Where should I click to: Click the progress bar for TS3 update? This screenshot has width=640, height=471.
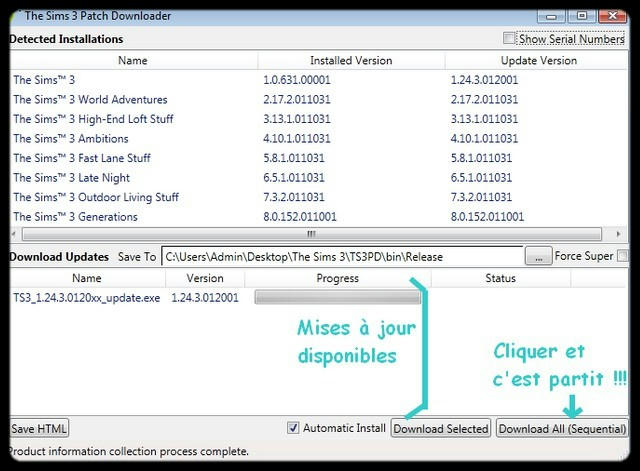tap(338, 297)
